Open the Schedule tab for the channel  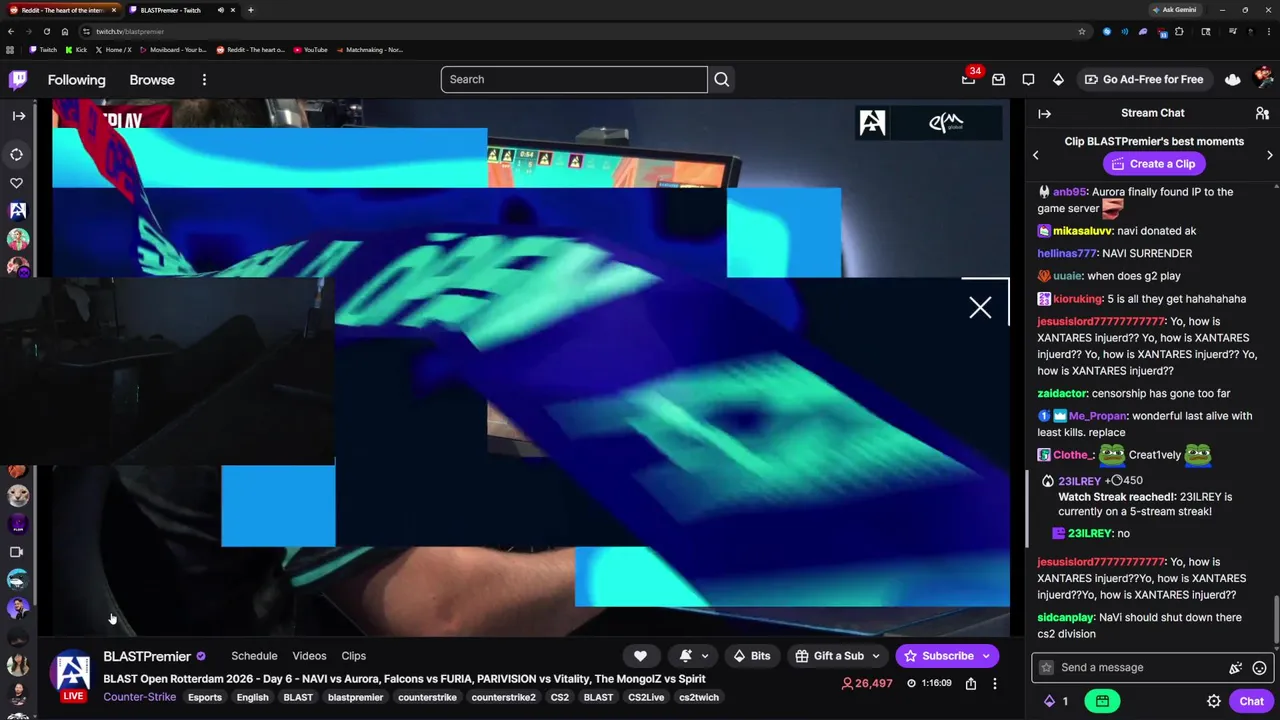point(254,656)
